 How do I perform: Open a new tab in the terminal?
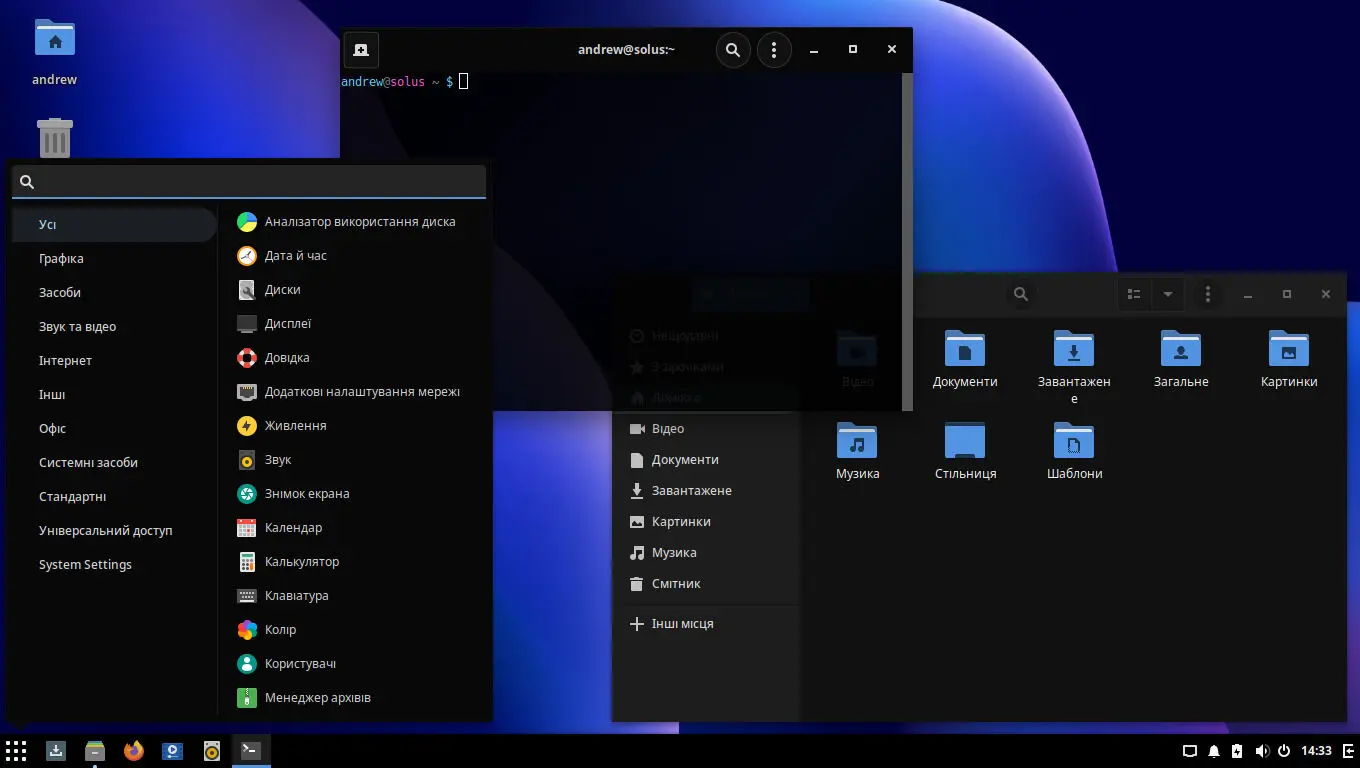[361, 50]
